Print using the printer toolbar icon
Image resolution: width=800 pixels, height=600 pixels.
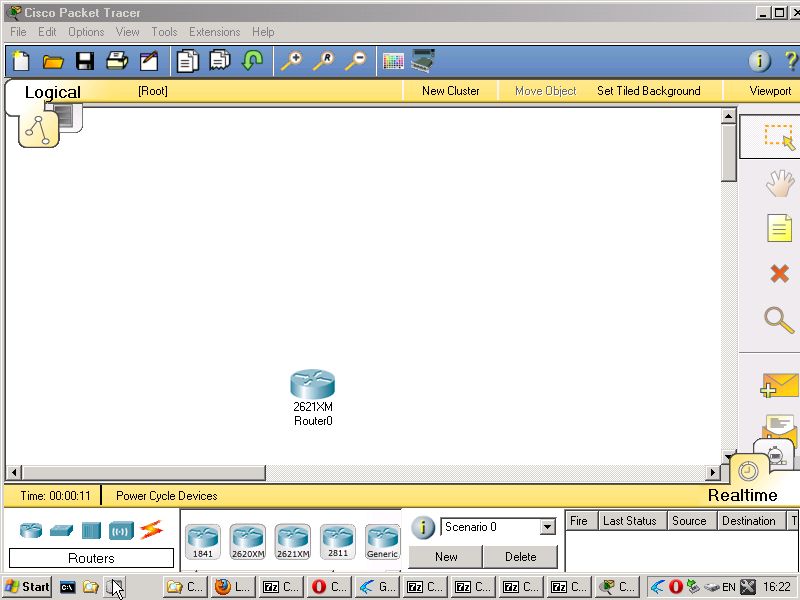(x=117, y=61)
